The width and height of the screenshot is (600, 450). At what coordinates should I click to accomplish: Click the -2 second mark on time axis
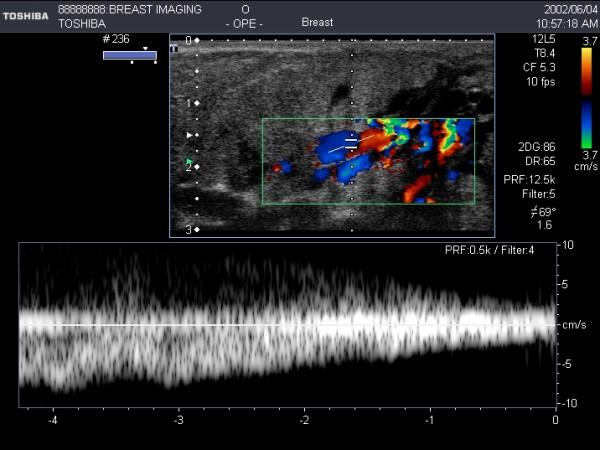304,421
